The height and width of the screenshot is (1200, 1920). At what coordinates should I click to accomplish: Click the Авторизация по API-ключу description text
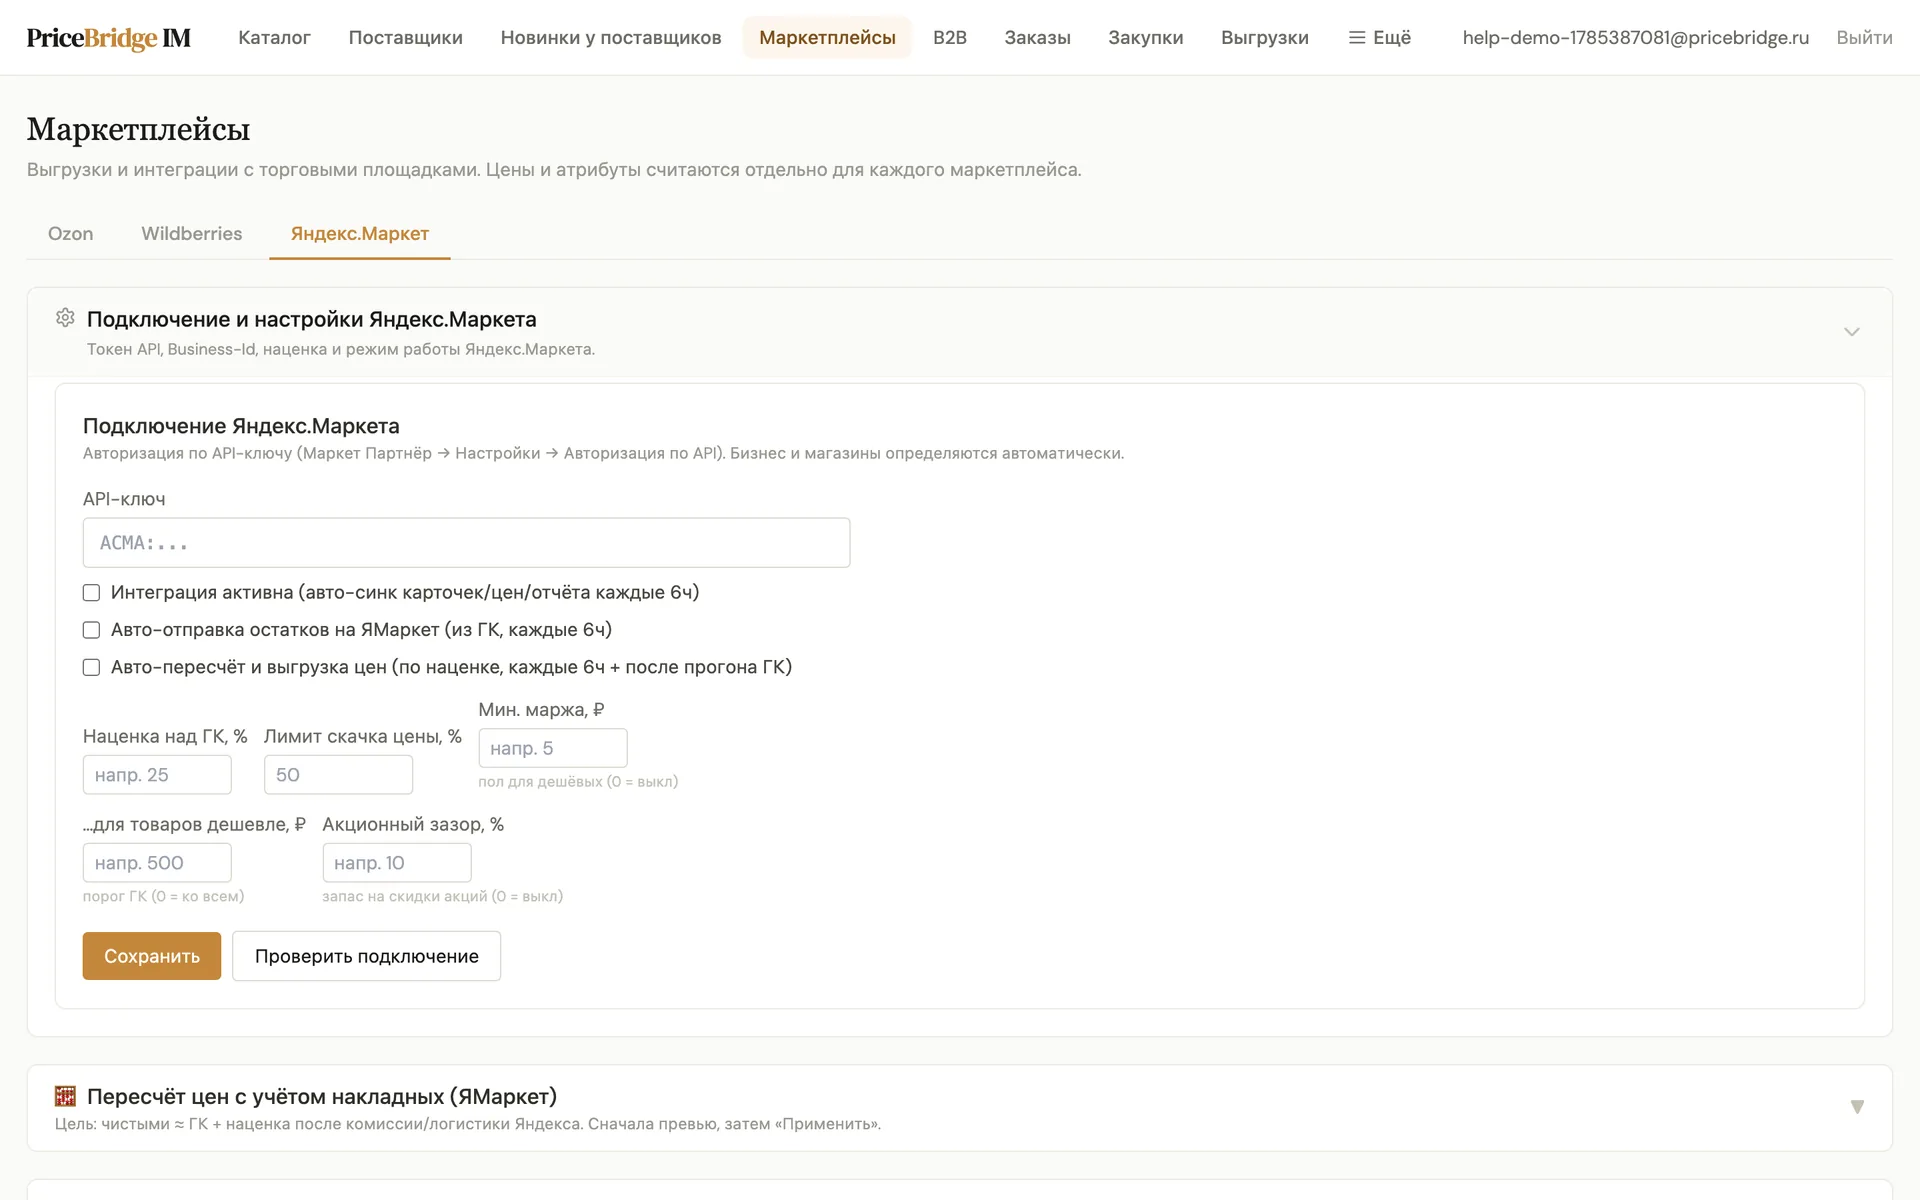604,454
